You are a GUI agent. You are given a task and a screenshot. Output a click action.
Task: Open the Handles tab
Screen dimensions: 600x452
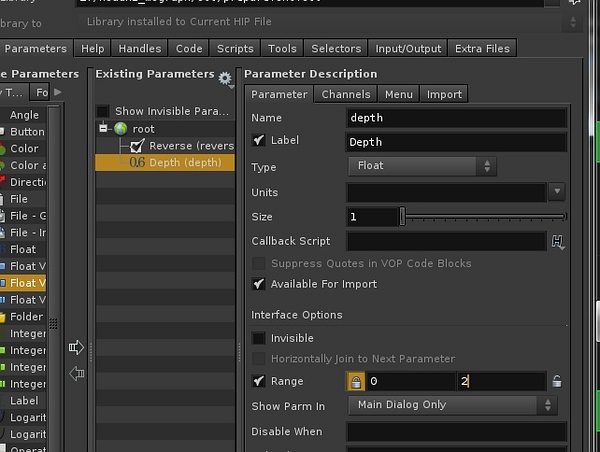coord(140,49)
